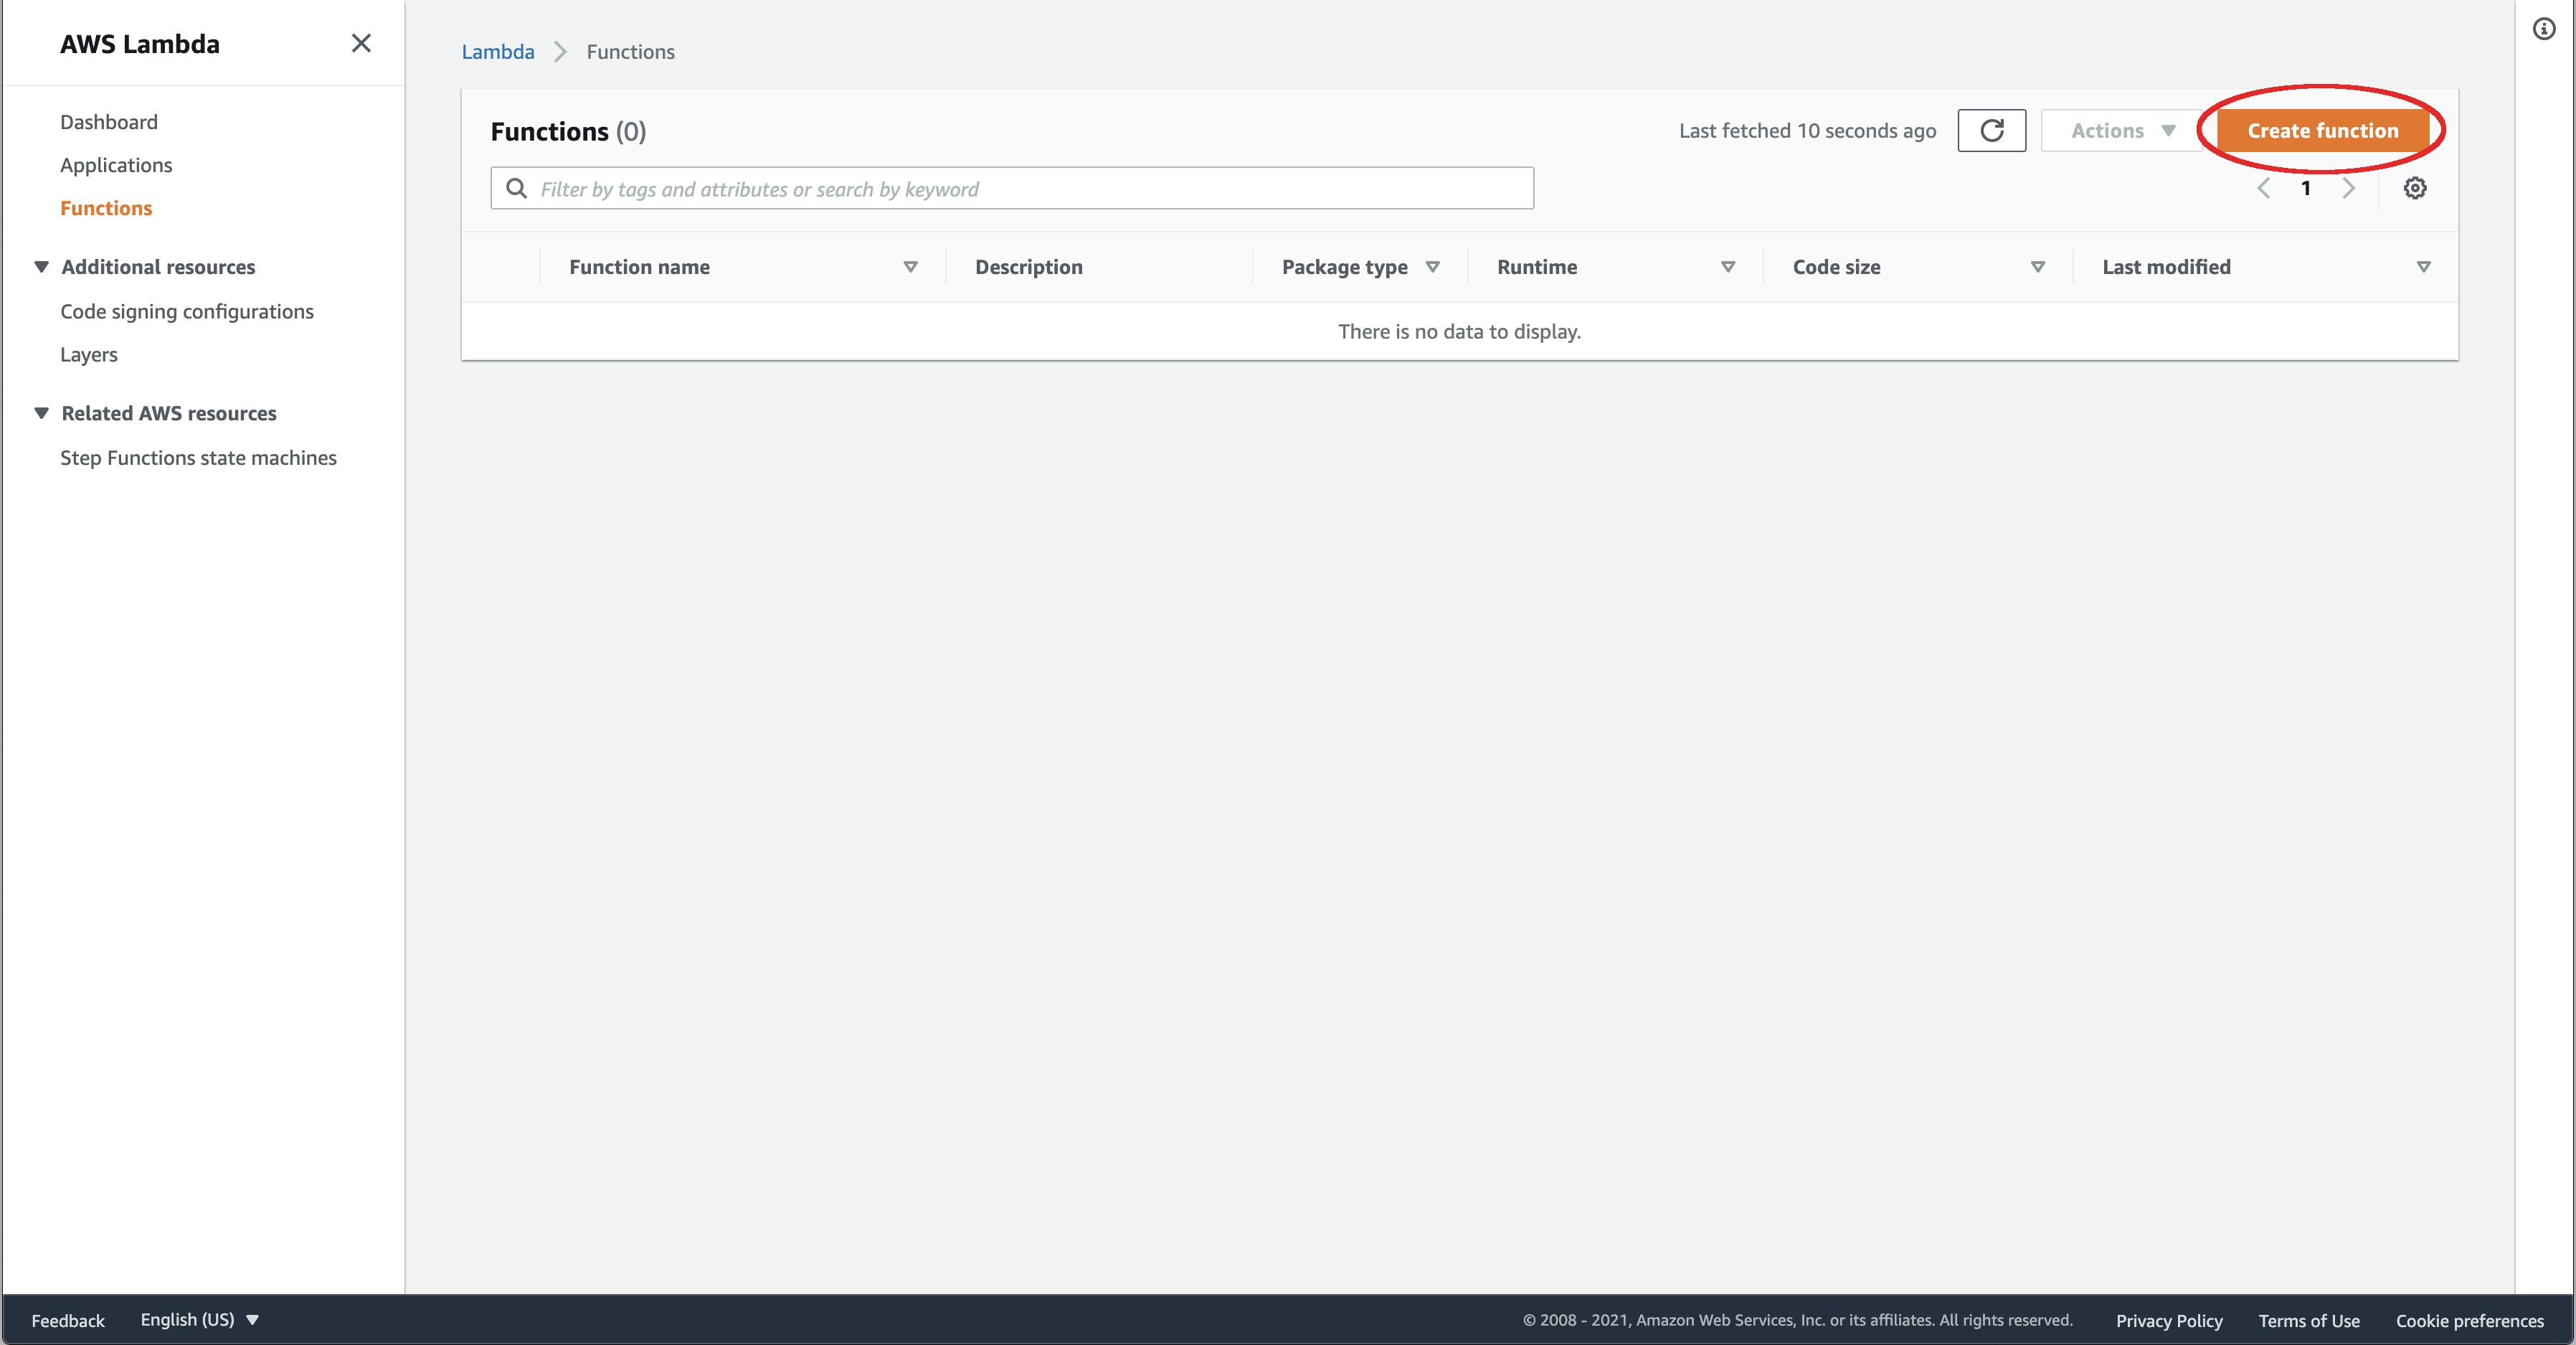Viewport: 2576px width, 1345px height.
Task: Click the Runtime column header text
Action: (1536, 267)
